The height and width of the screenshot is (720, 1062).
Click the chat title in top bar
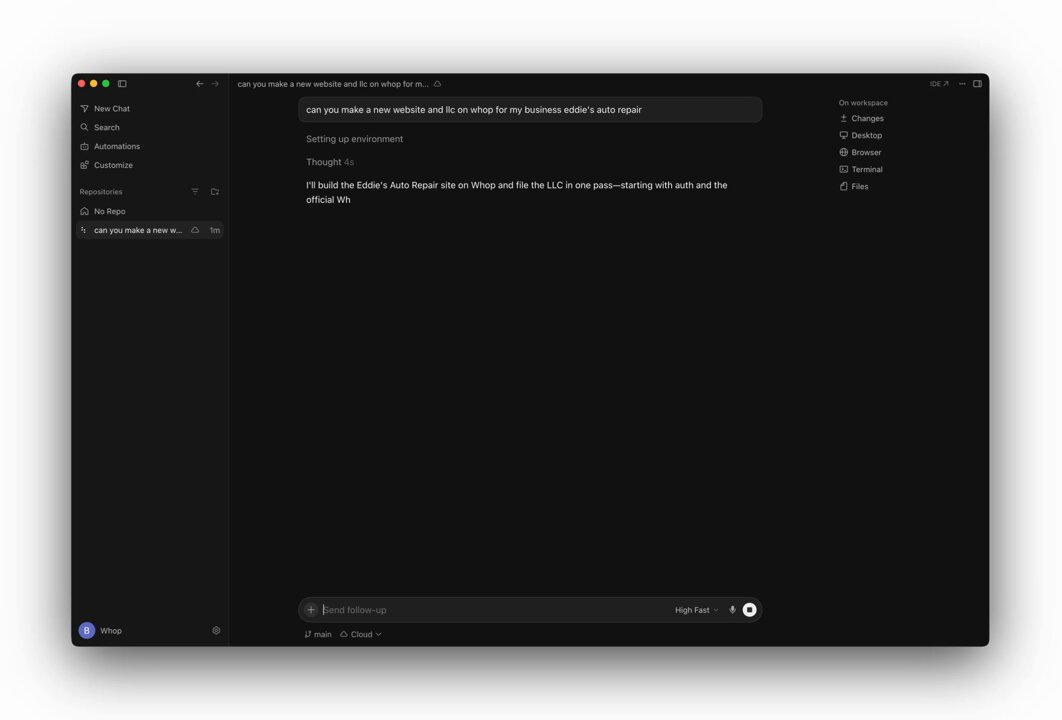coord(333,84)
